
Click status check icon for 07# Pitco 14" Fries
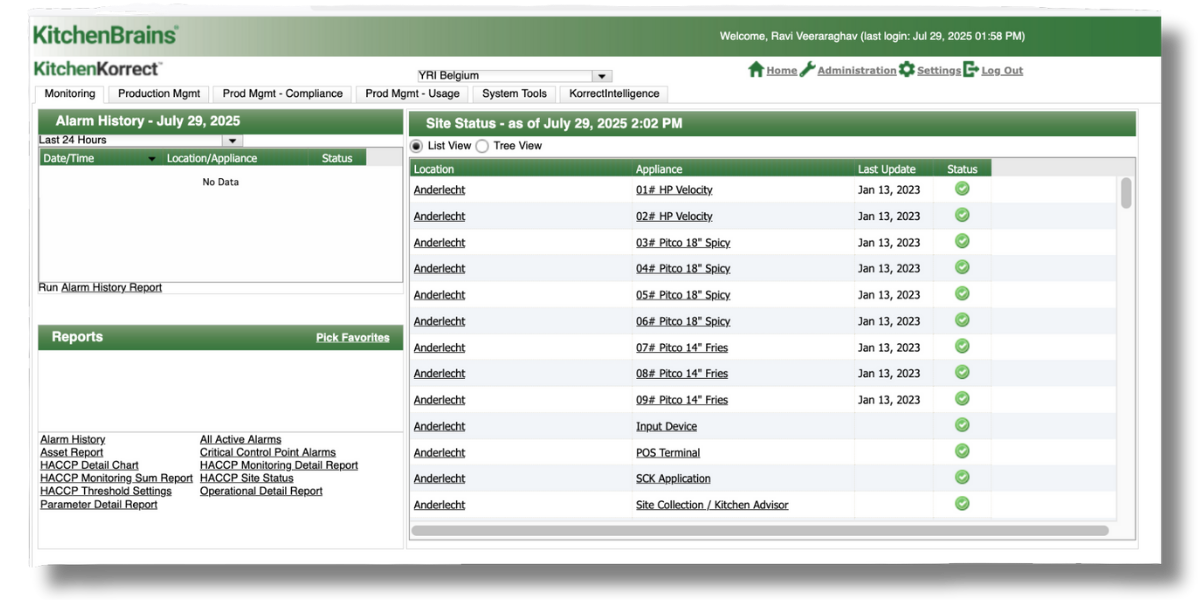(x=962, y=346)
